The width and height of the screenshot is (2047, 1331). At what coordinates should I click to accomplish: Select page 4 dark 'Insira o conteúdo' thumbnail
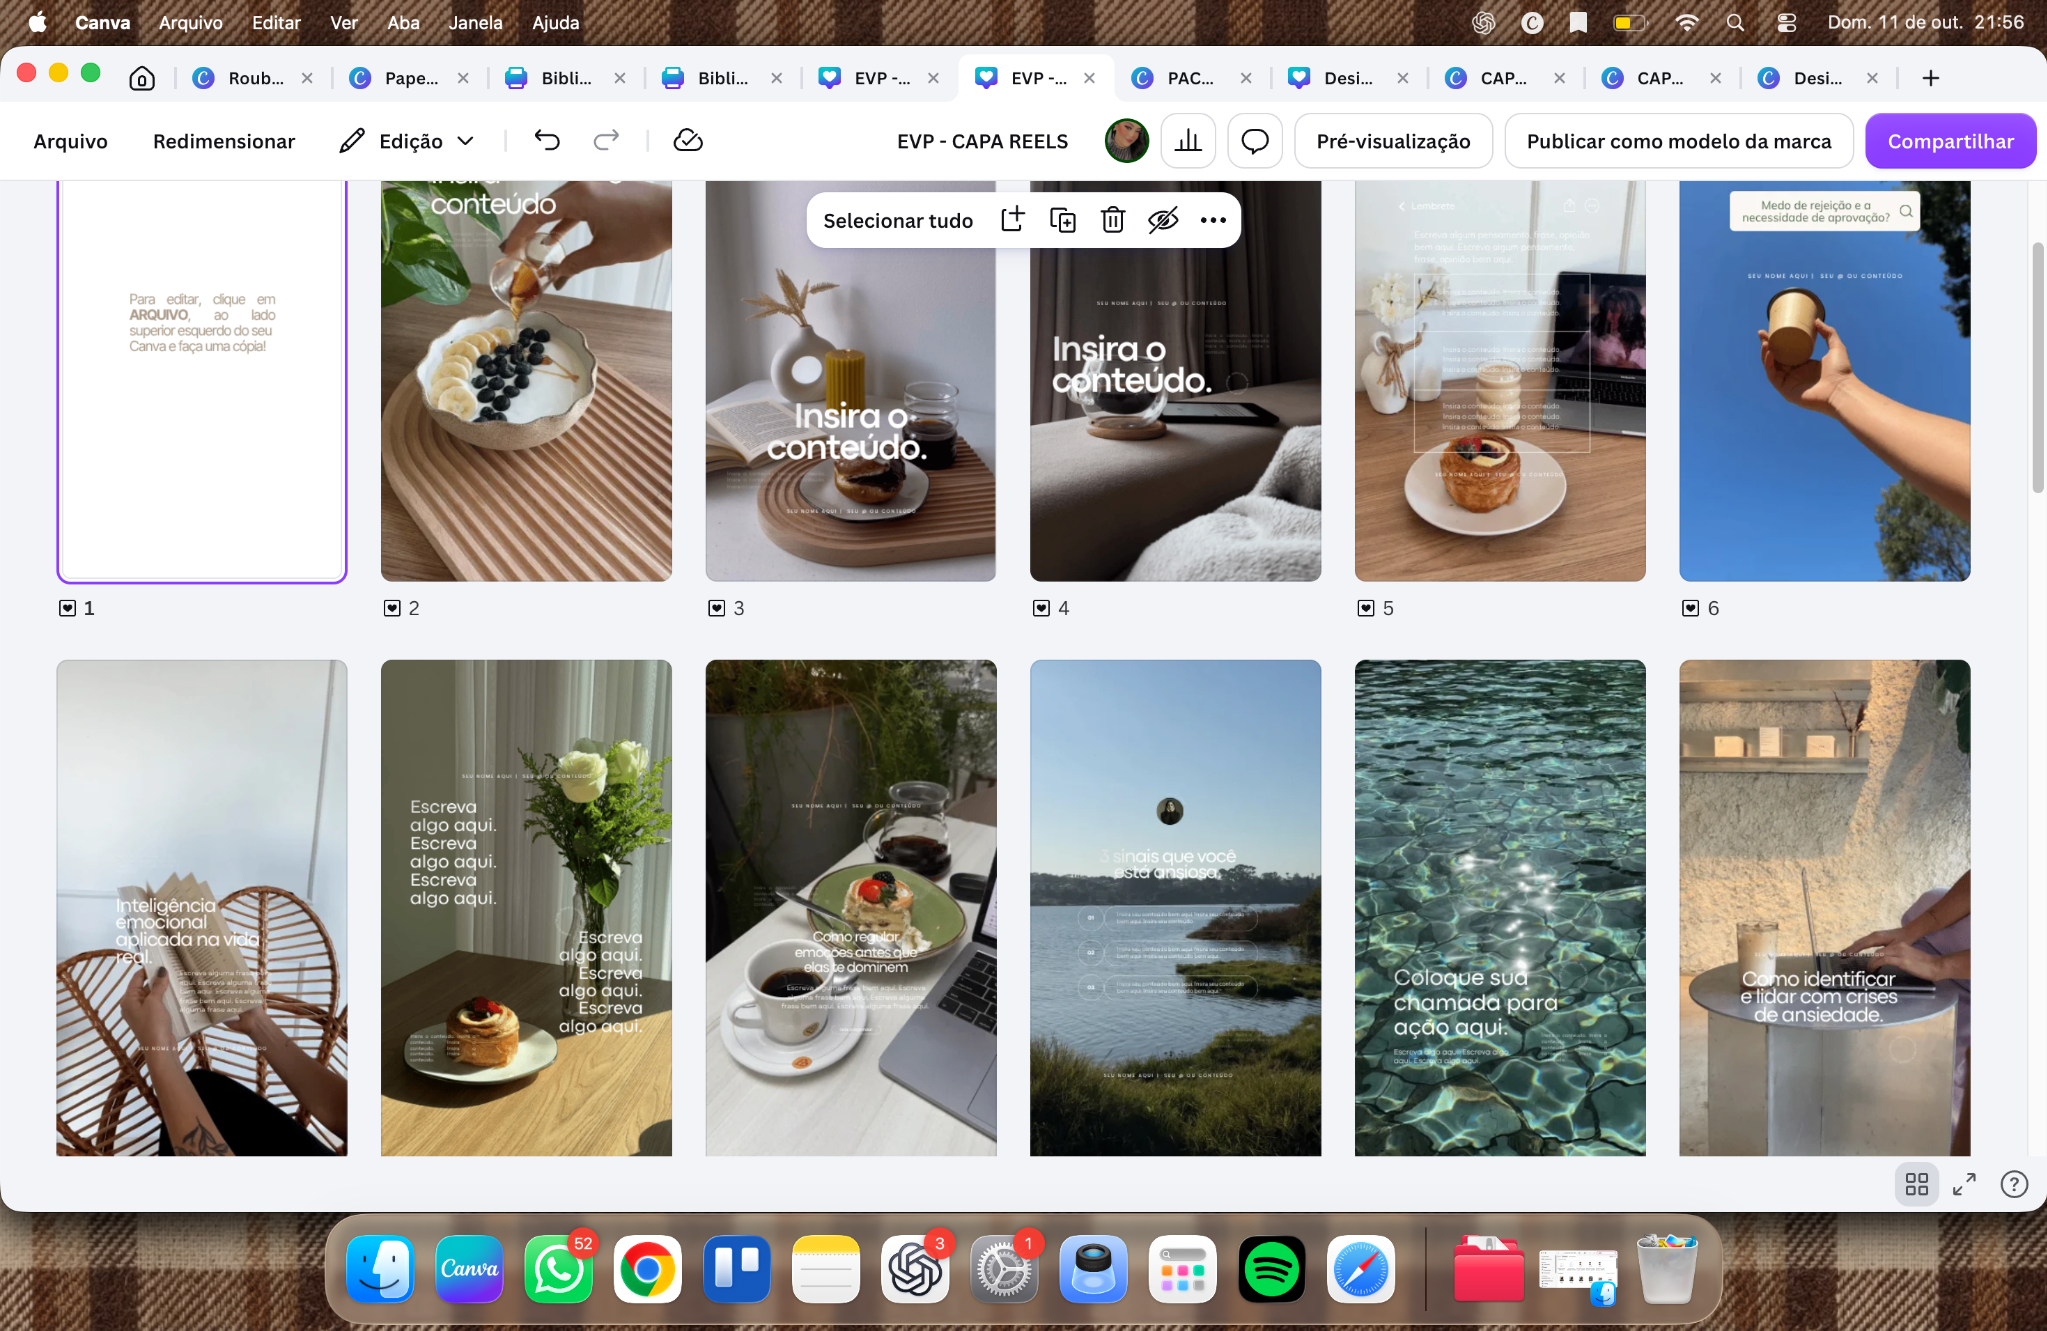(1176, 381)
